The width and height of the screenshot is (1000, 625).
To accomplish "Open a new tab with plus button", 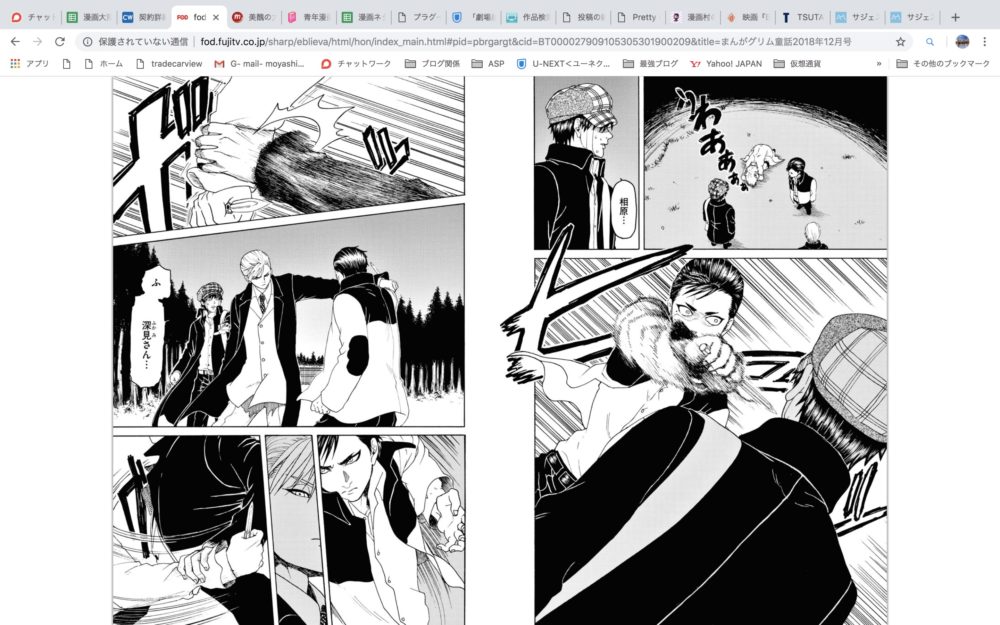I will [955, 17].
